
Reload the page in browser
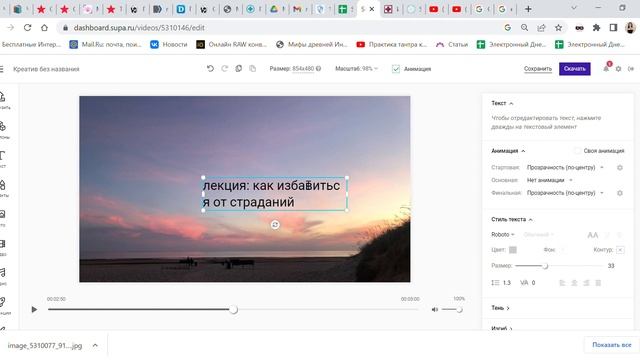coord(27,28)
